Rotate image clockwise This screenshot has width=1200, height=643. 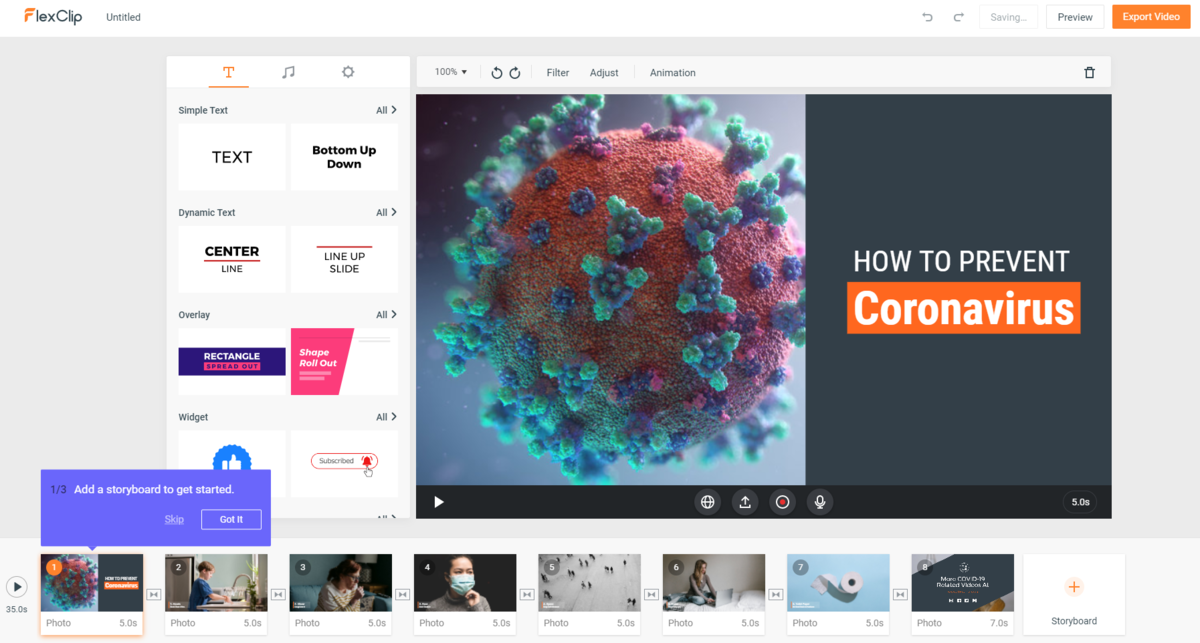click(515, 73)
